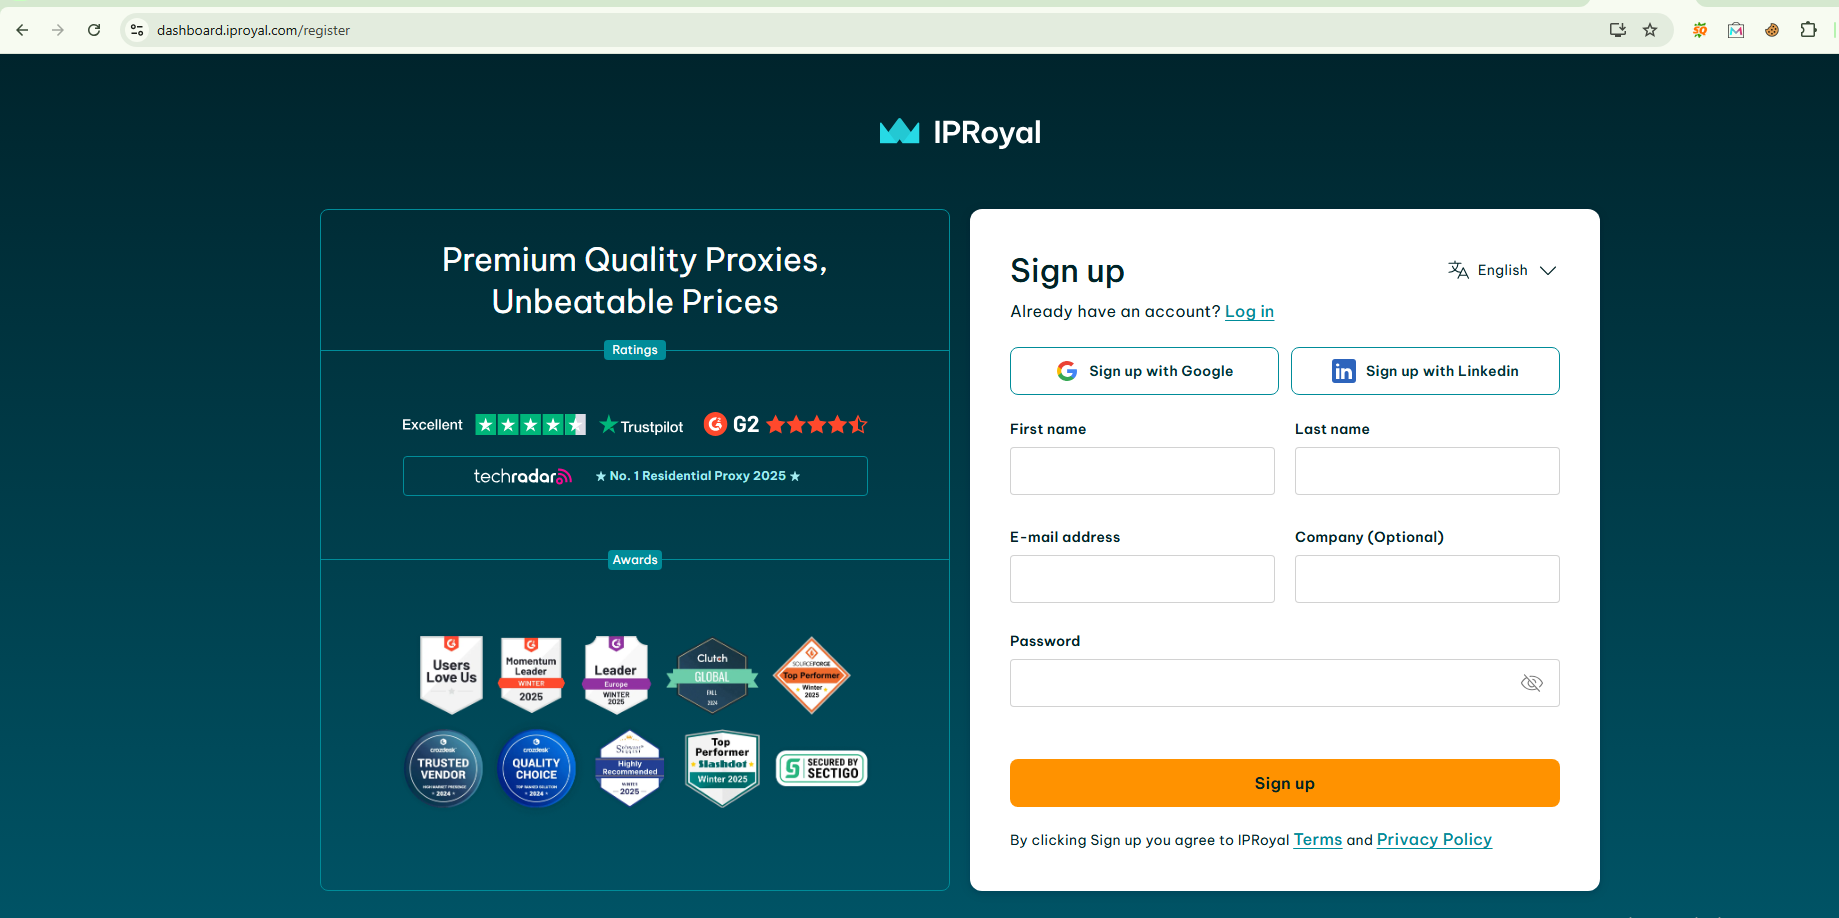Open the Terms link
Screen dimensions: 1839x918
click(1317, 840)
